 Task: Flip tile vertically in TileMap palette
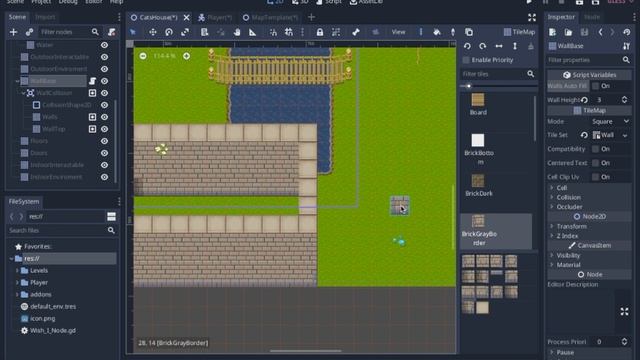point(515,46)
